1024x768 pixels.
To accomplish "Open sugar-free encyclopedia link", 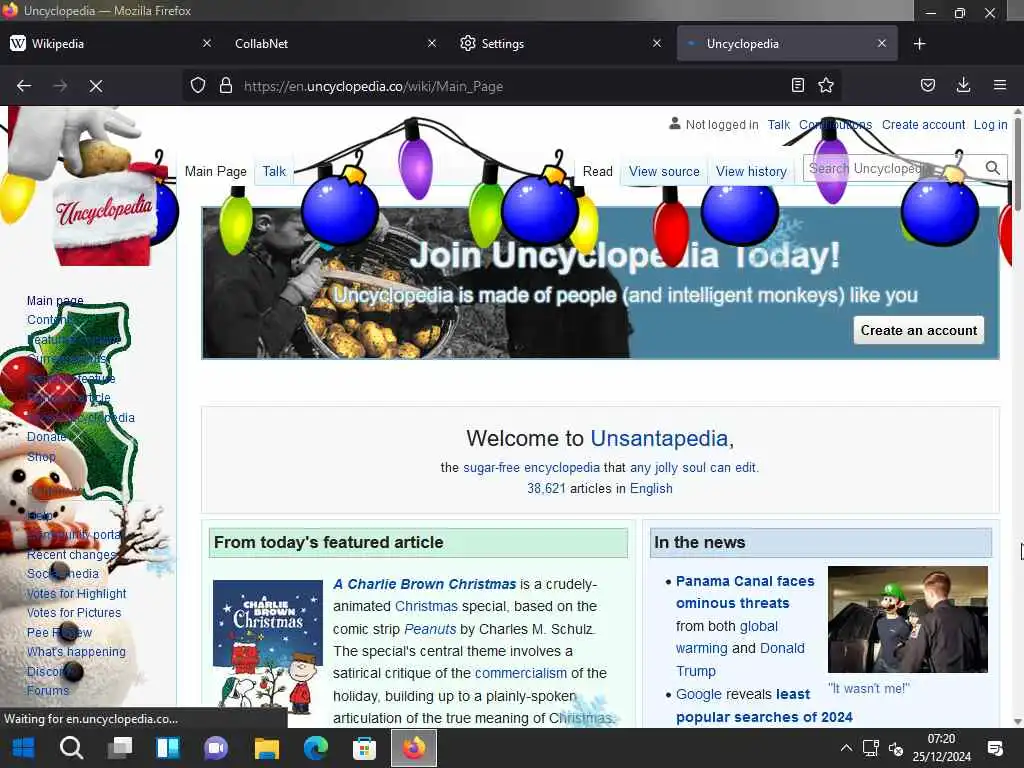I will coord(531,468).
